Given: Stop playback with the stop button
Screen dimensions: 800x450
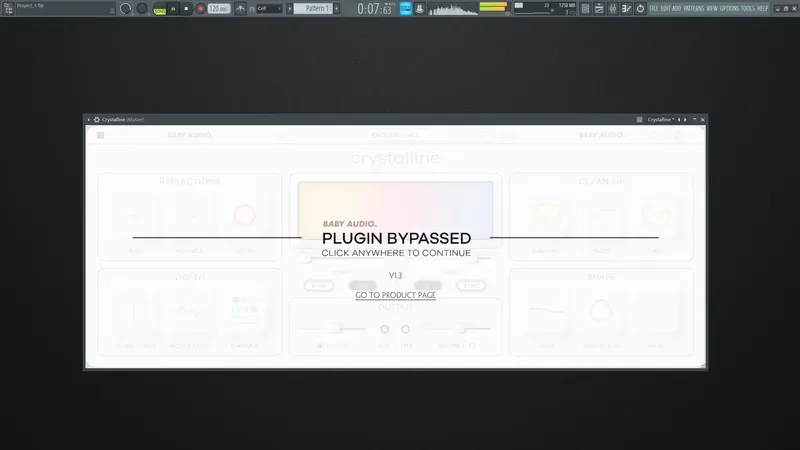Looking at the screenshot, I should point(186,9).
